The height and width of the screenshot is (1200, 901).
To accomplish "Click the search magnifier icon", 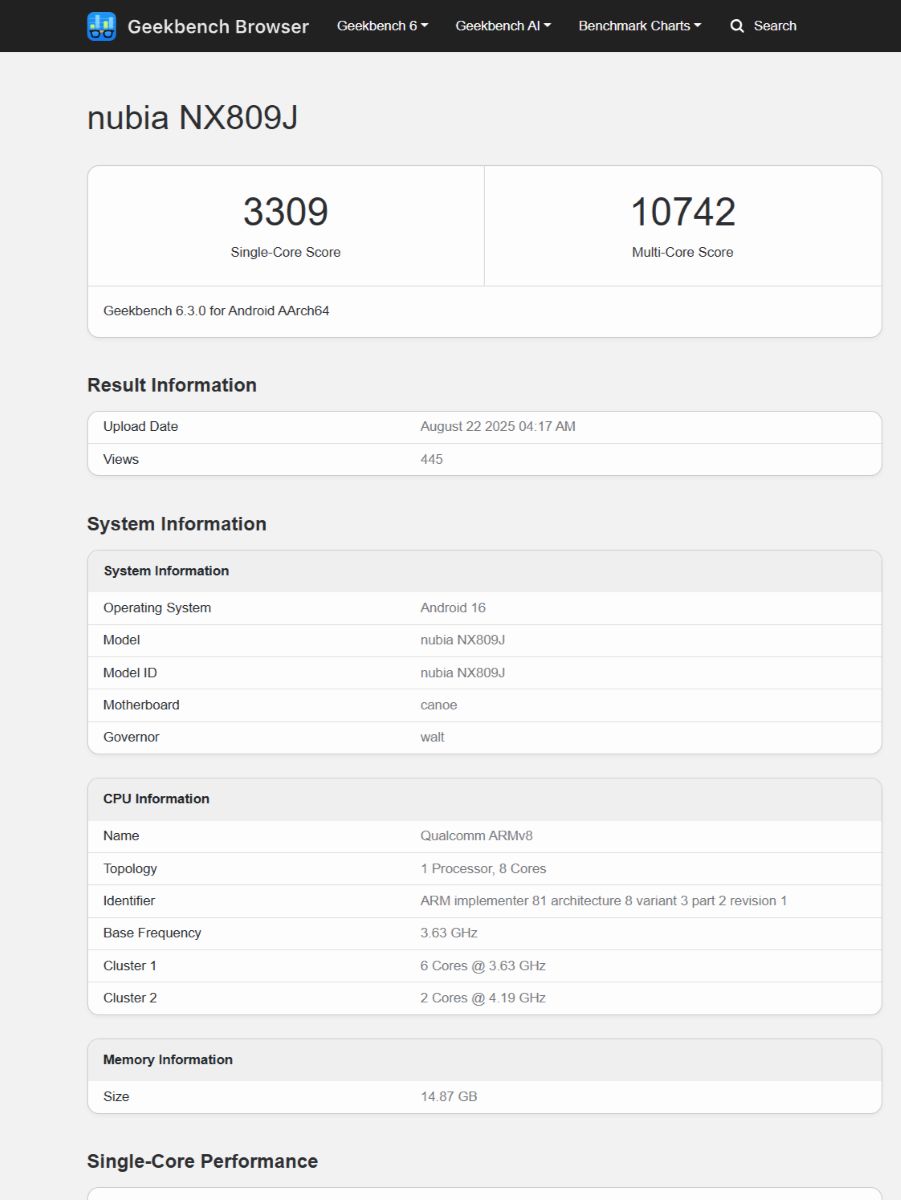I will click(x=737, y=26).
